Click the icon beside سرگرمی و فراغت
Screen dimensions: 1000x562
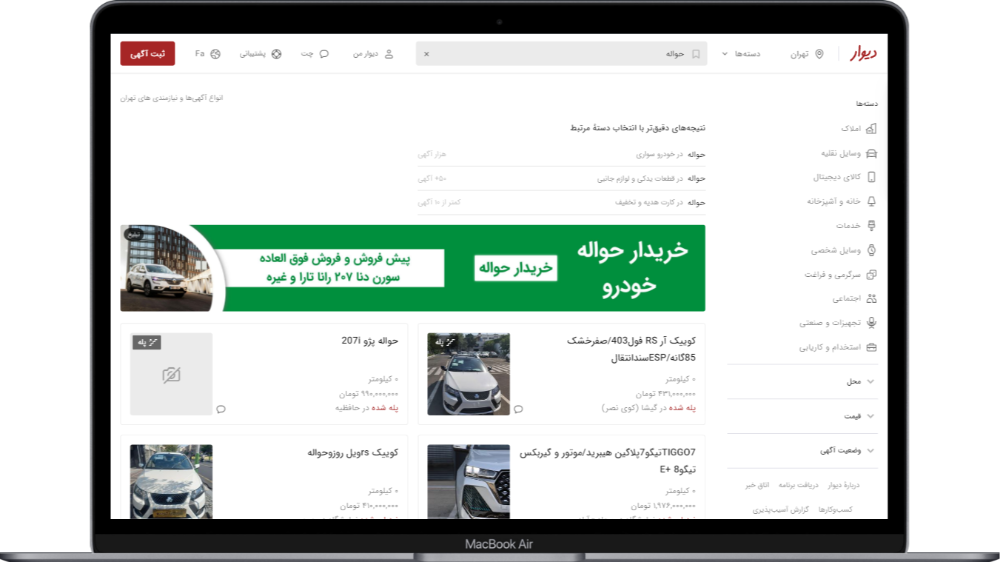pyautogui.click(x=871, y=275)
